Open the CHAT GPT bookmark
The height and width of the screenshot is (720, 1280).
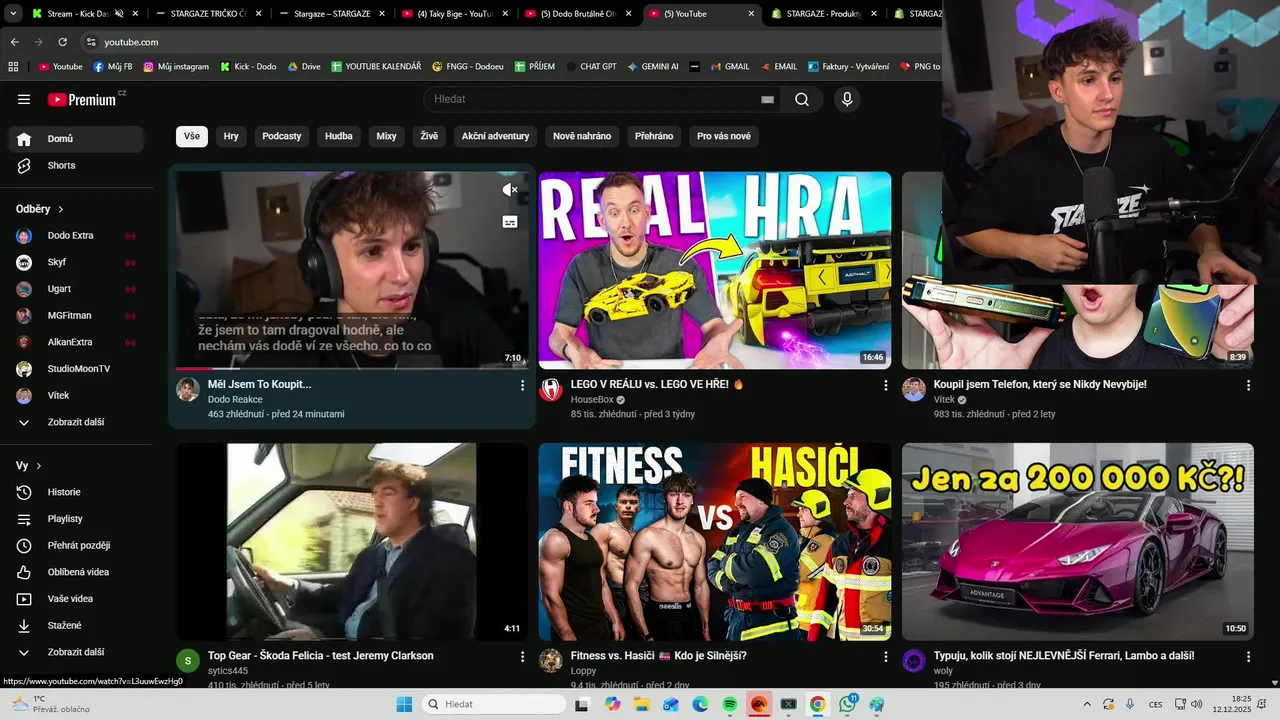click(x=591, y=67)
